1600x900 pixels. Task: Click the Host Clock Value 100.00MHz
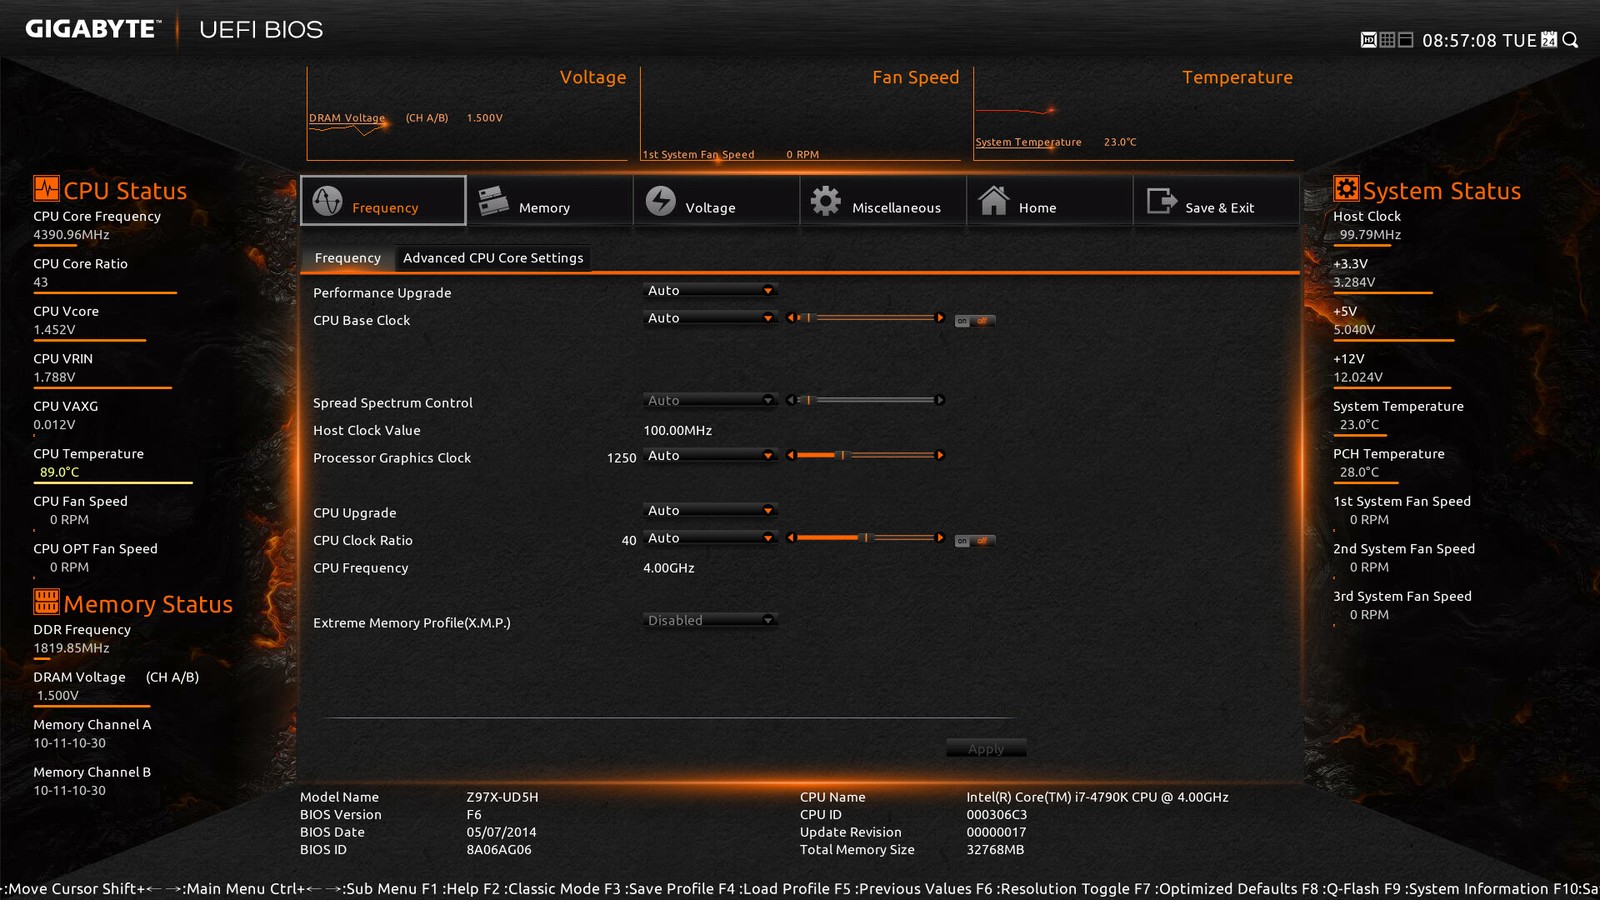tap(677, 430)
